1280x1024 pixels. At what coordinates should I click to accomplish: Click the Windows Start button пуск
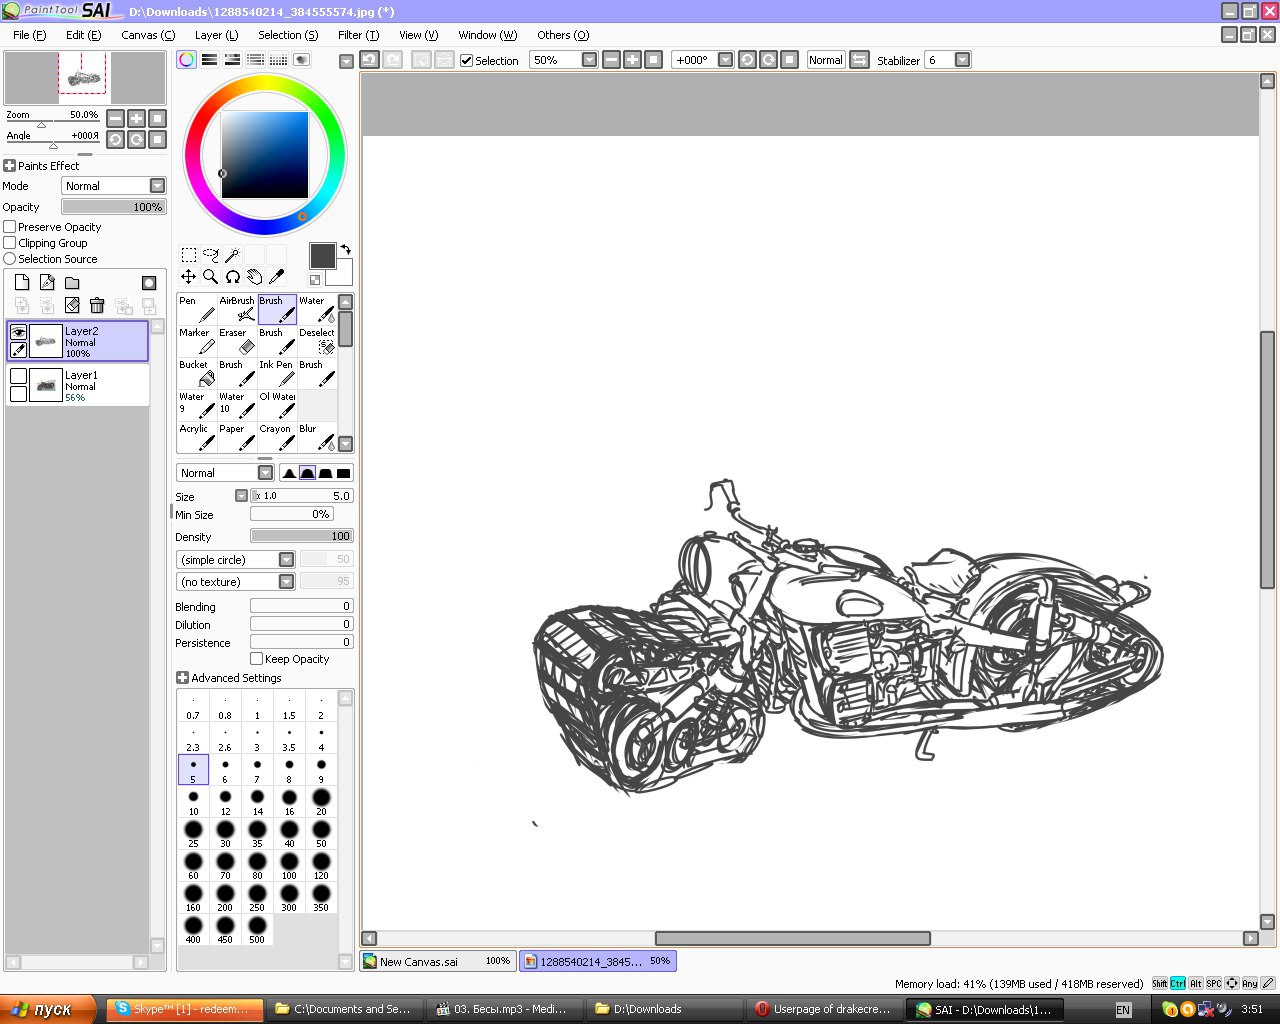[x=48, y=1009]
